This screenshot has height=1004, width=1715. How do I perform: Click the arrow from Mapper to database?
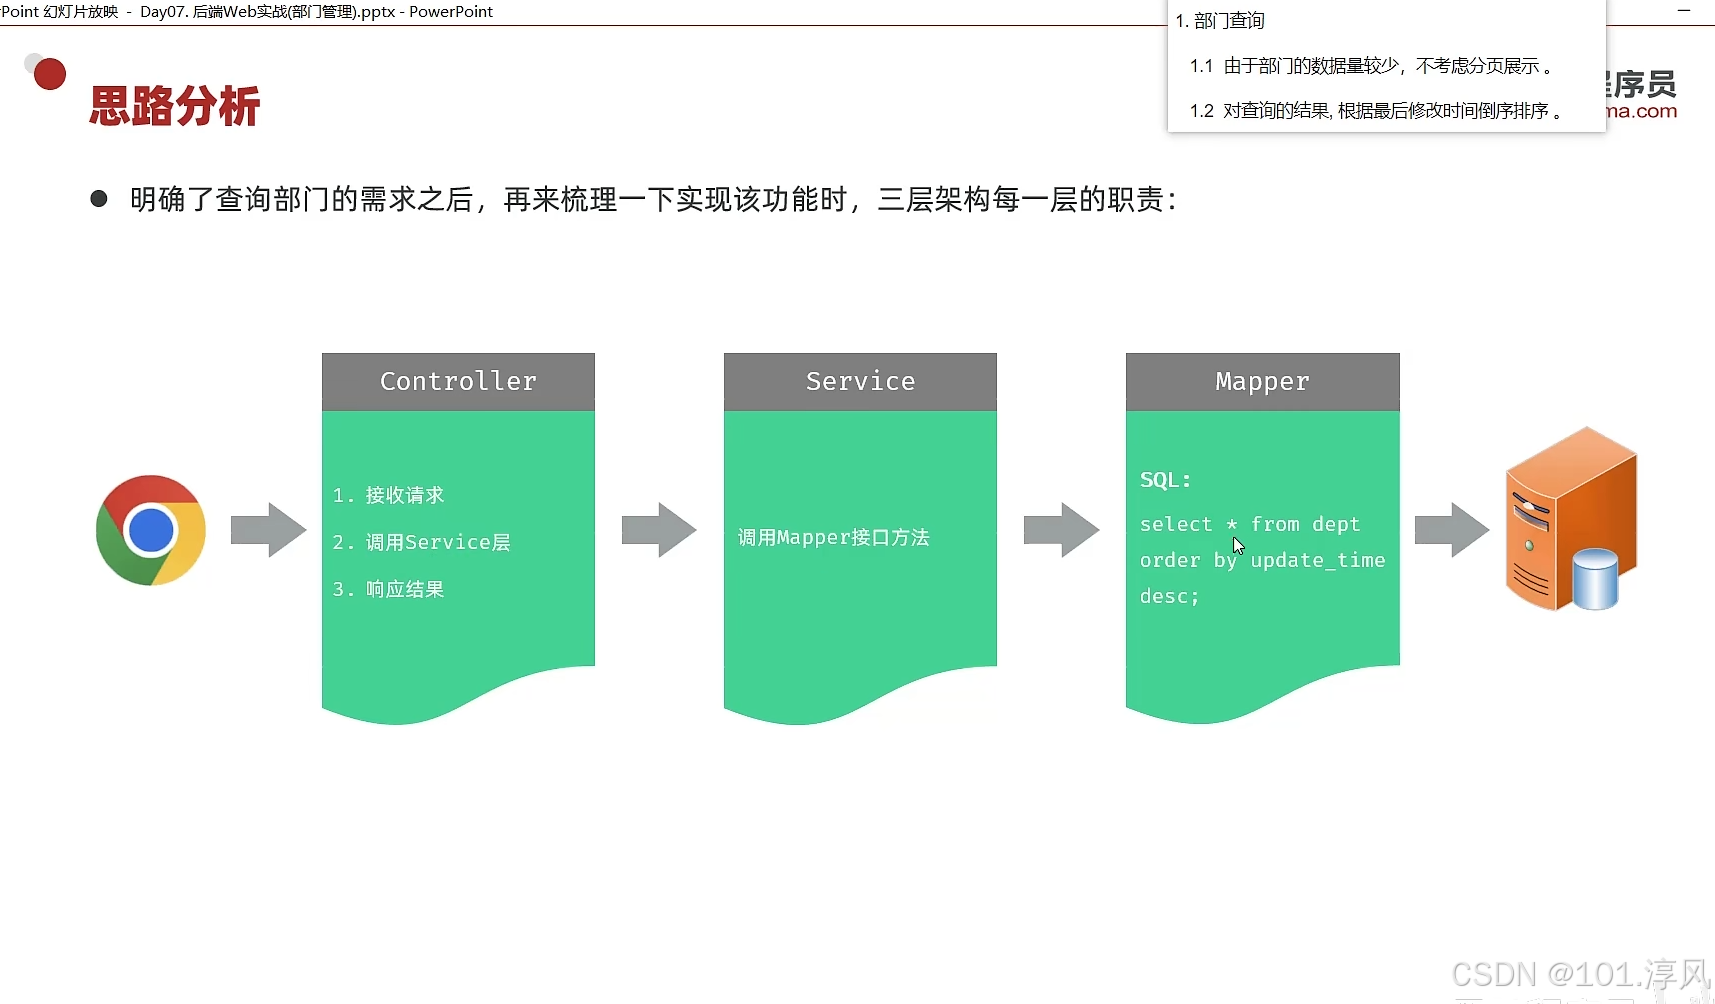tap(1452, 530)
